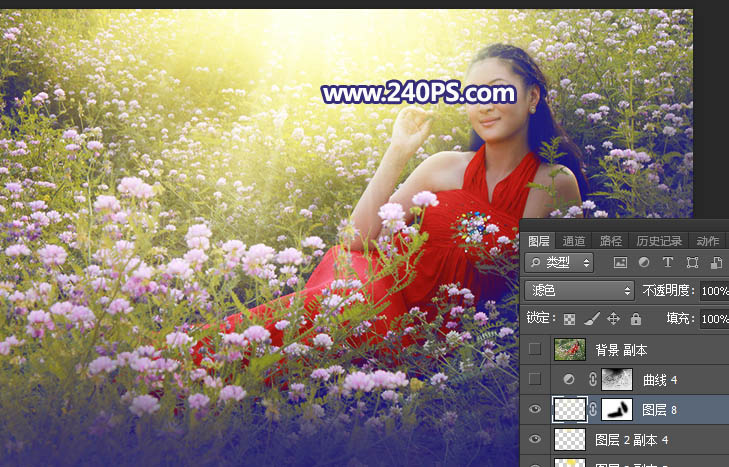Image resolution: width=729 pixels, height=467 pixels.
Task: Hide the 图层 2 副本 4 layer
Action: tap(534, 439)
